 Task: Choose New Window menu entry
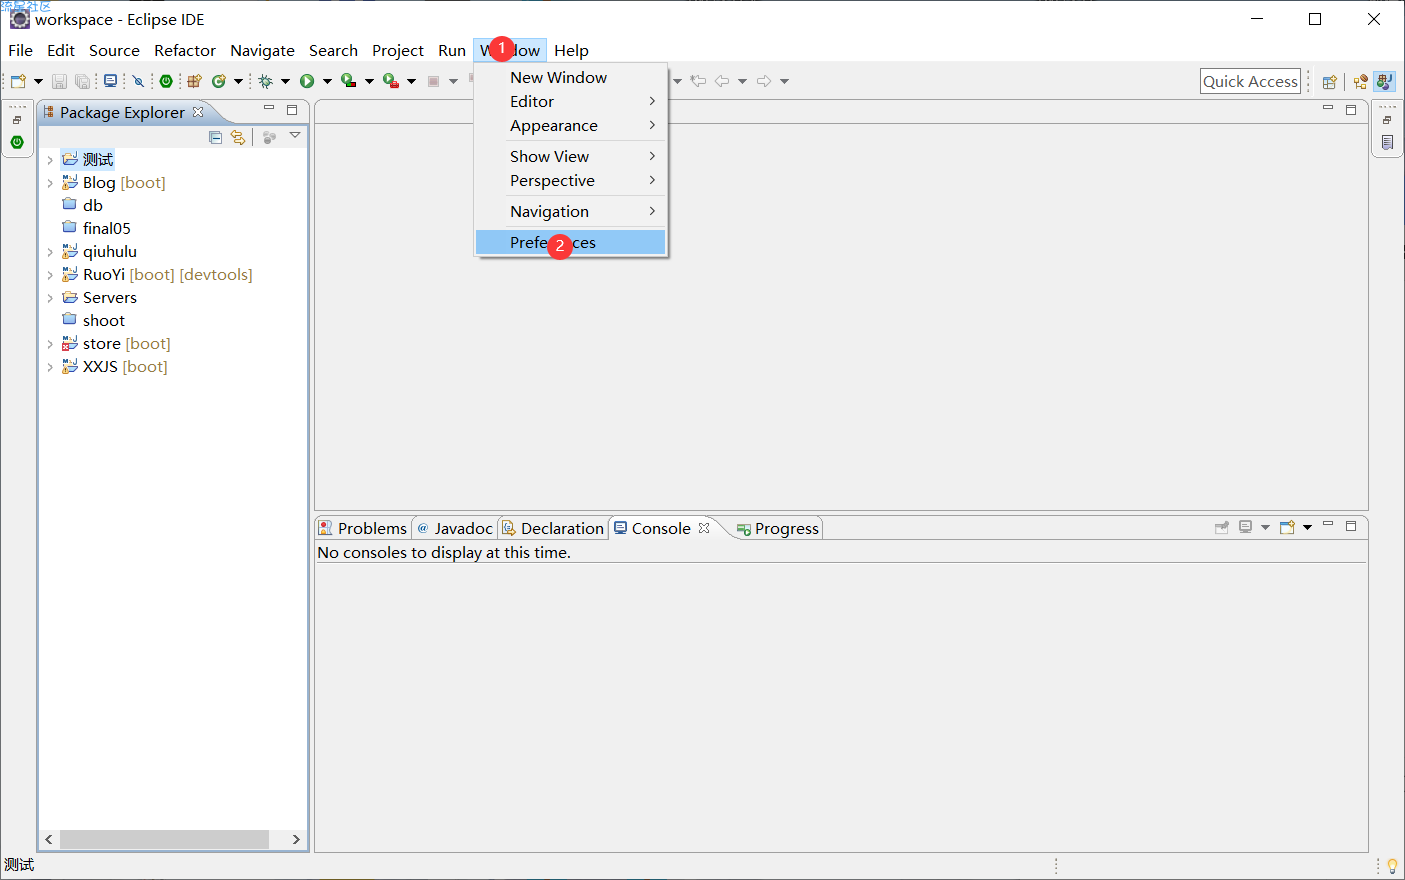pos(570,77)
